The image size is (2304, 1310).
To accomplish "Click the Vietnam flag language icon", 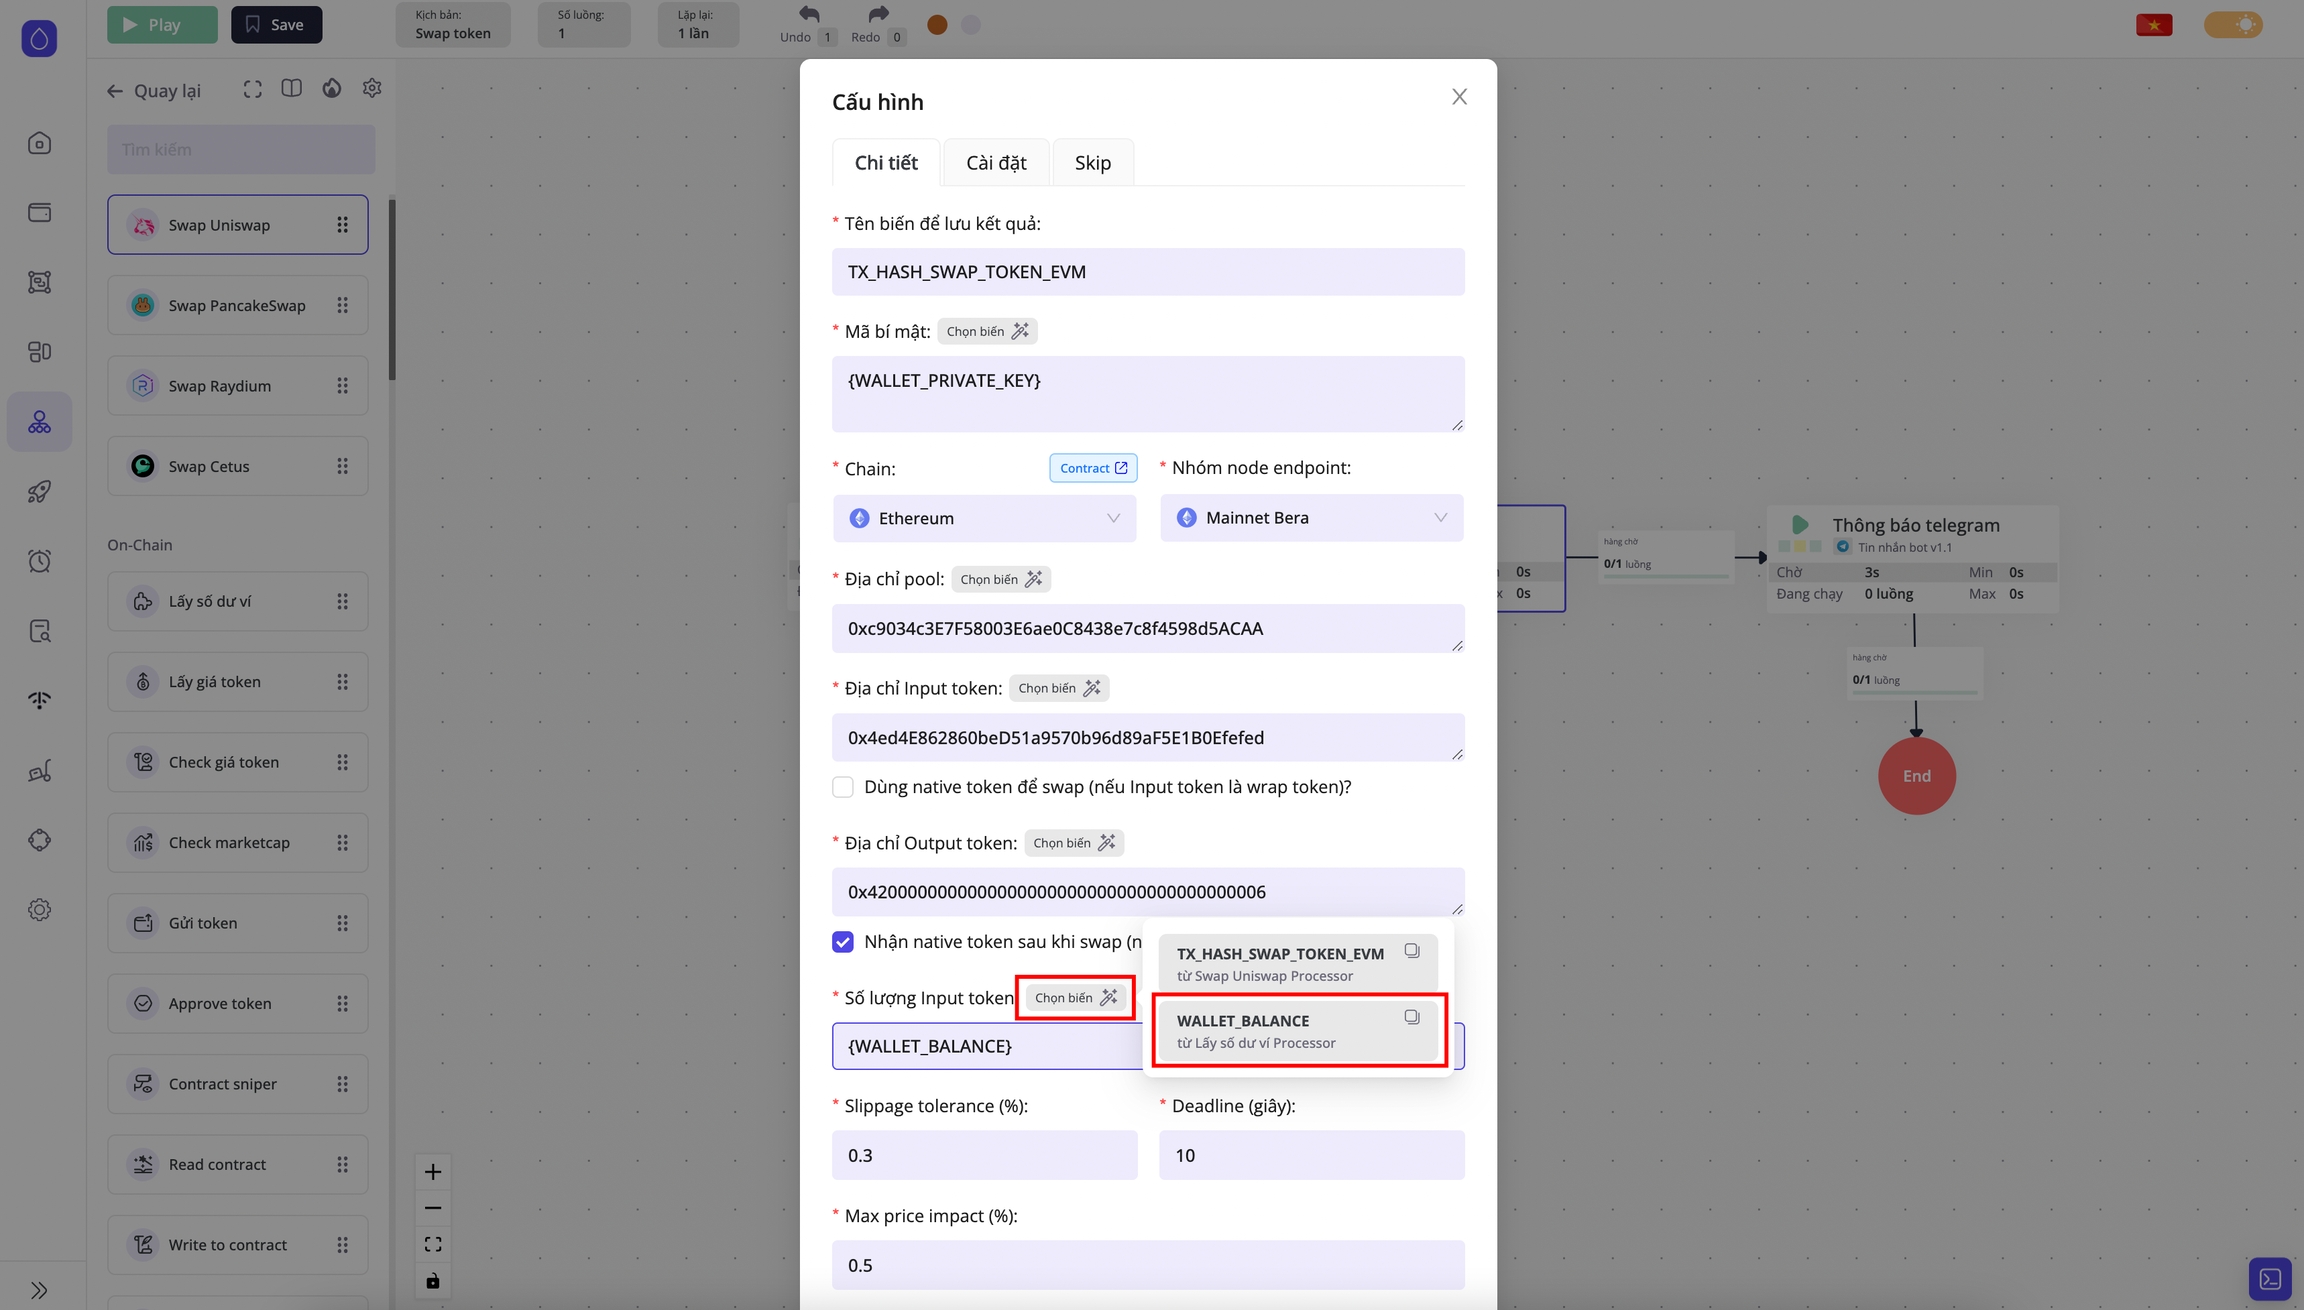I will (2153, 25).
